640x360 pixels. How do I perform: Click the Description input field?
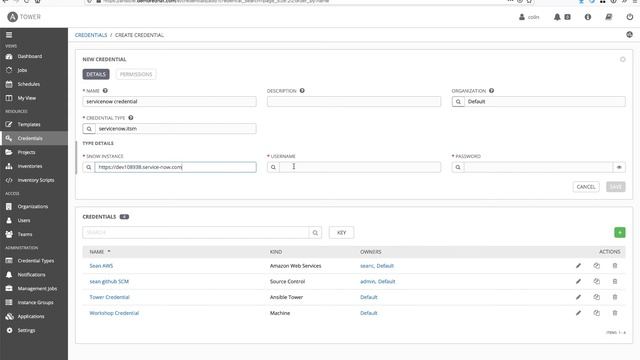pos(354,102)
